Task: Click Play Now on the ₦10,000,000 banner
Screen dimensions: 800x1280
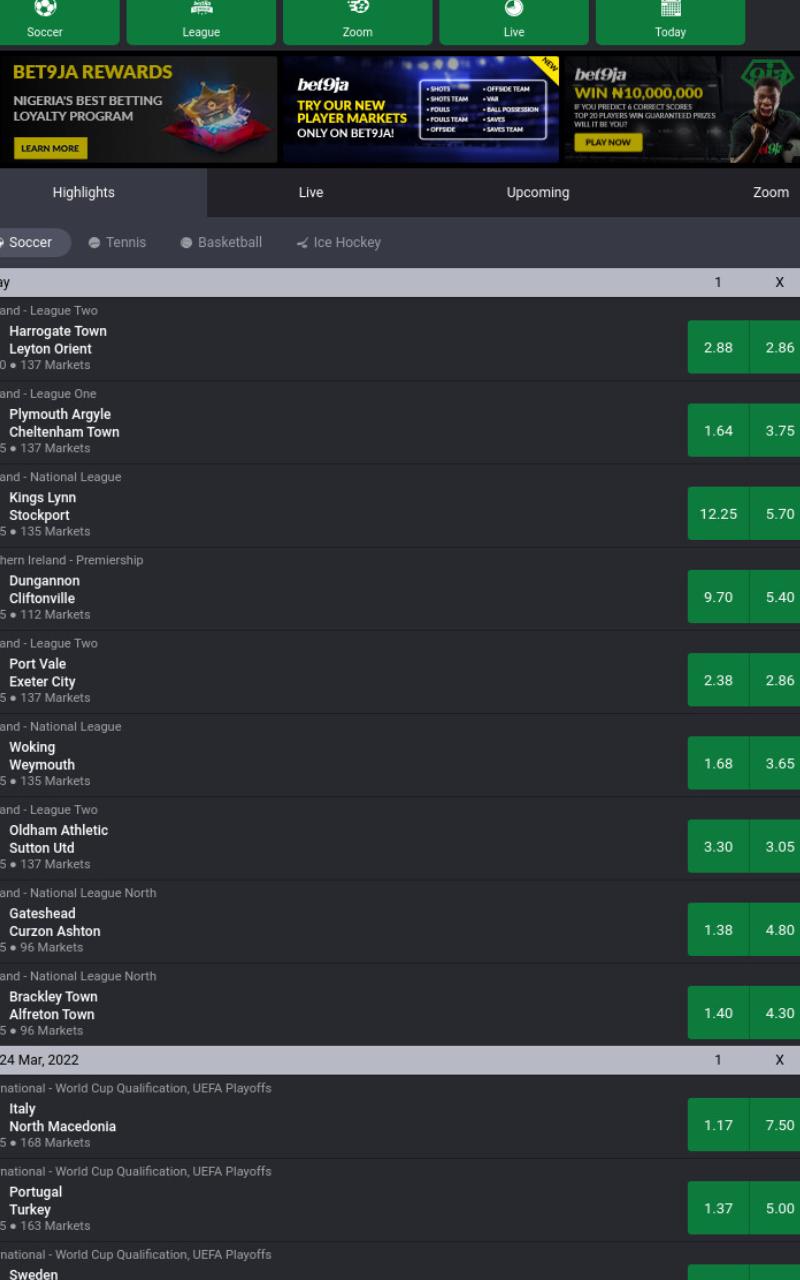Action: [x=608, y=142]
